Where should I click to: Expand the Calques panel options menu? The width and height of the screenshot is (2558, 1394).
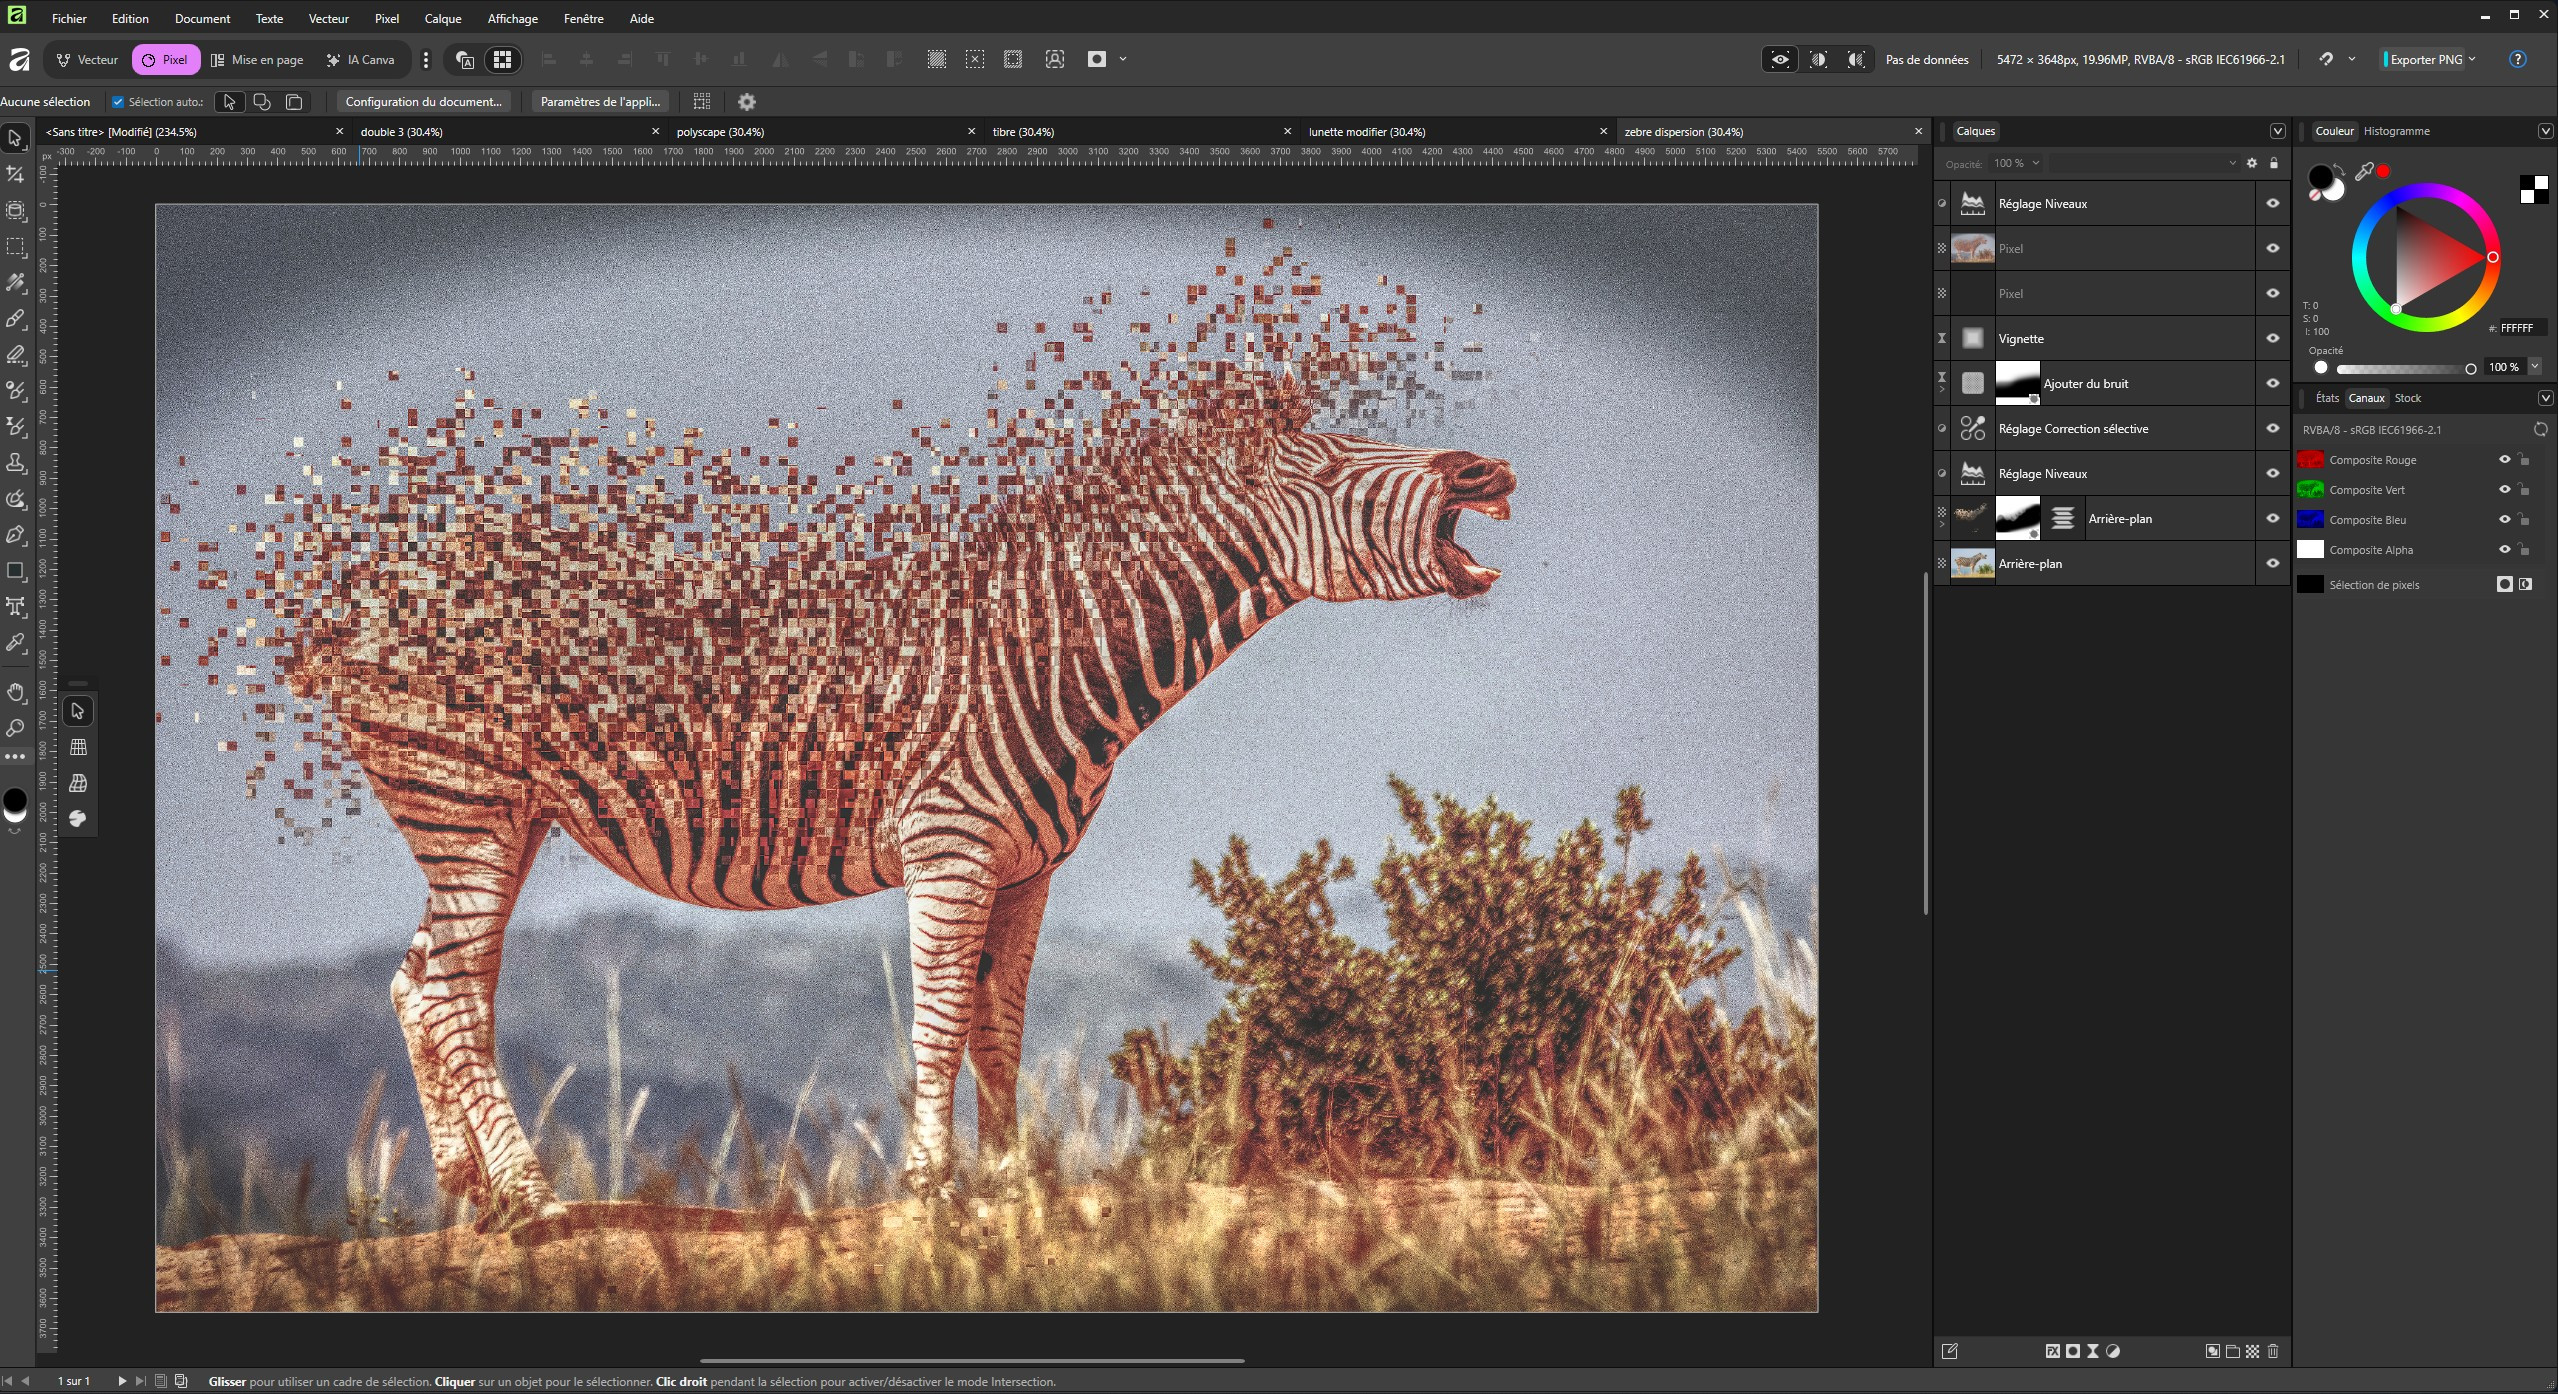[x=2277, y=131]
